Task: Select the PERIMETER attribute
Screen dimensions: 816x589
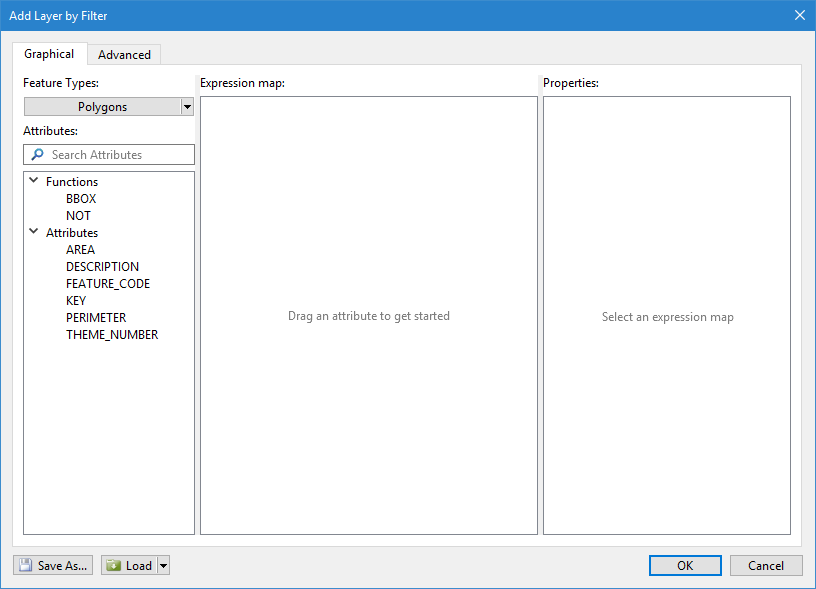Action: point(96,318)
